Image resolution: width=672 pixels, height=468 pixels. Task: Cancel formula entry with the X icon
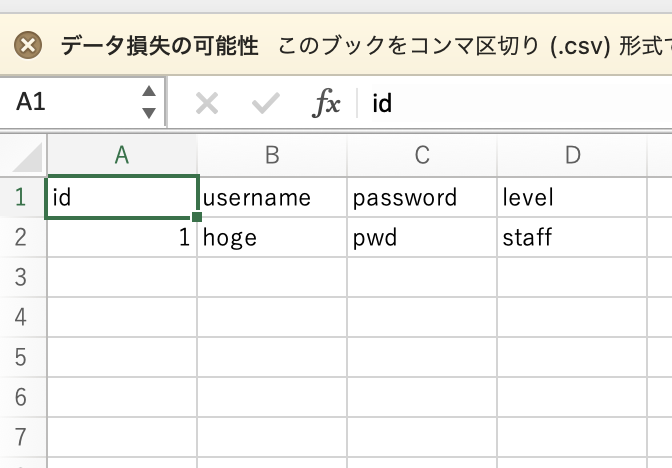[207, 103]
